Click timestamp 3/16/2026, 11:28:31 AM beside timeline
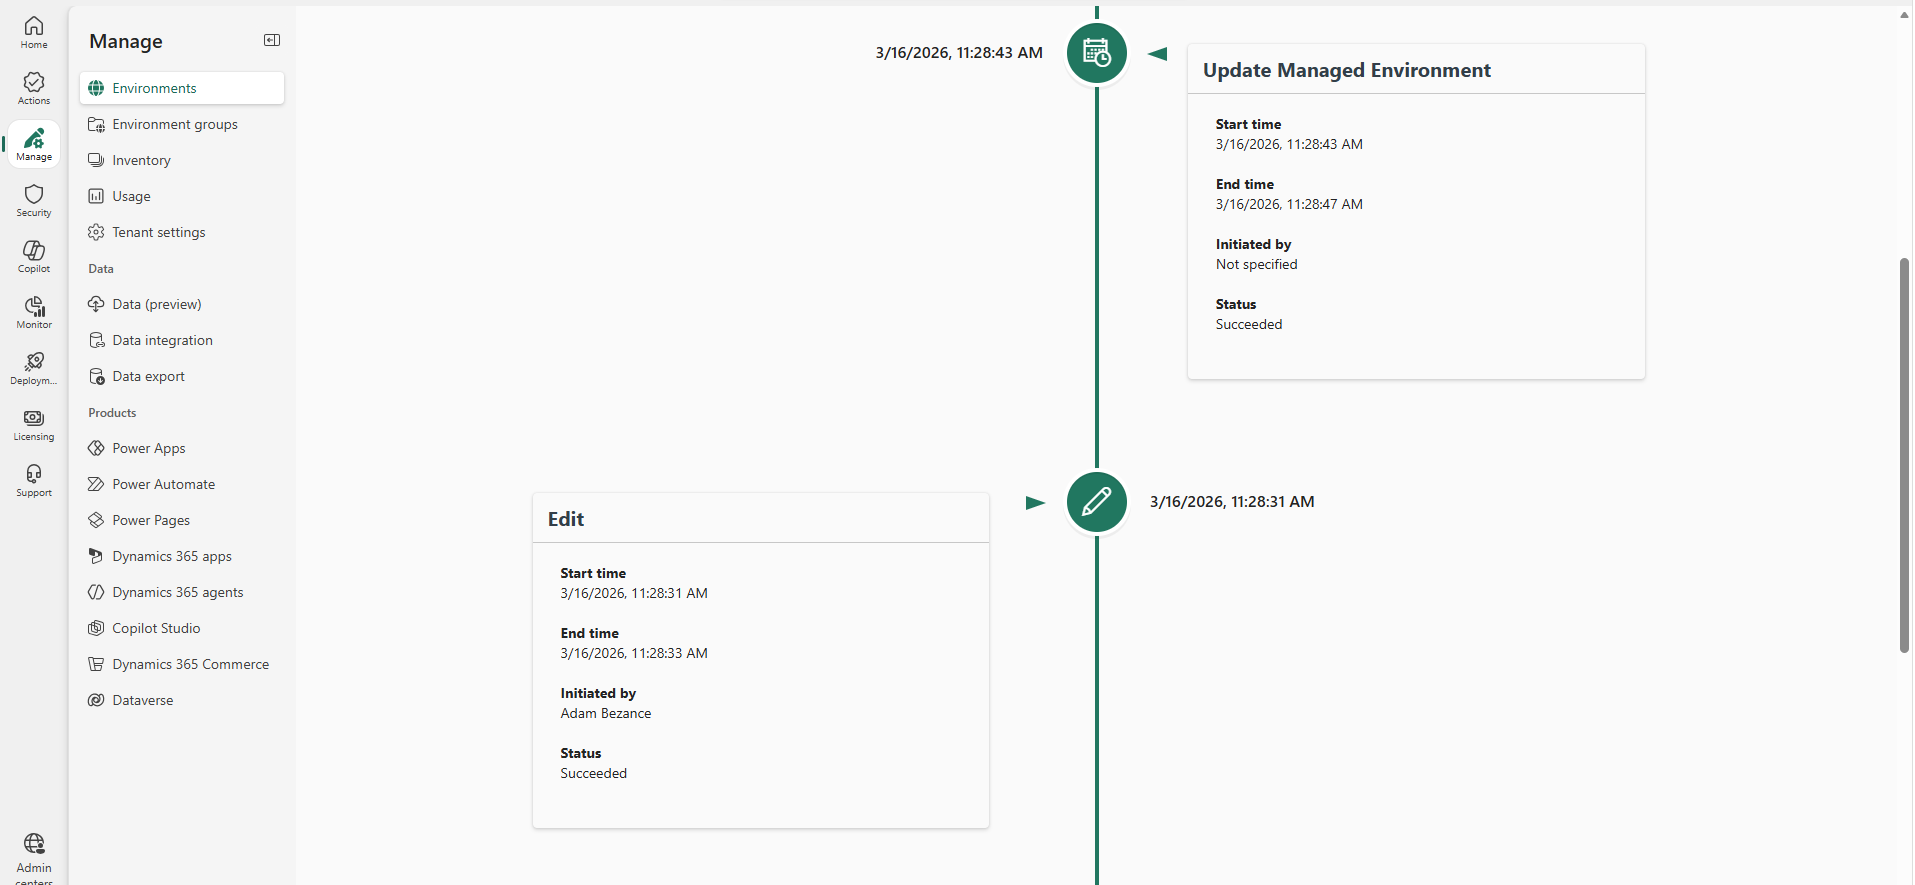The width and height of the screenshot is (1915, 885). [1232, 502]
